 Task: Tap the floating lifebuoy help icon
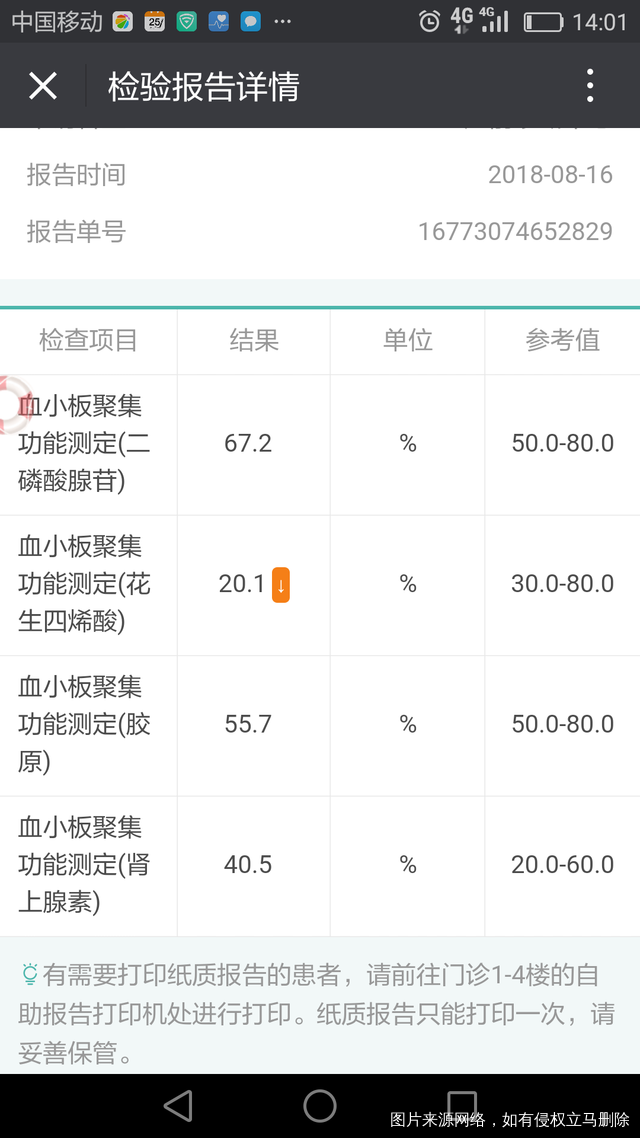click(12, 404)
